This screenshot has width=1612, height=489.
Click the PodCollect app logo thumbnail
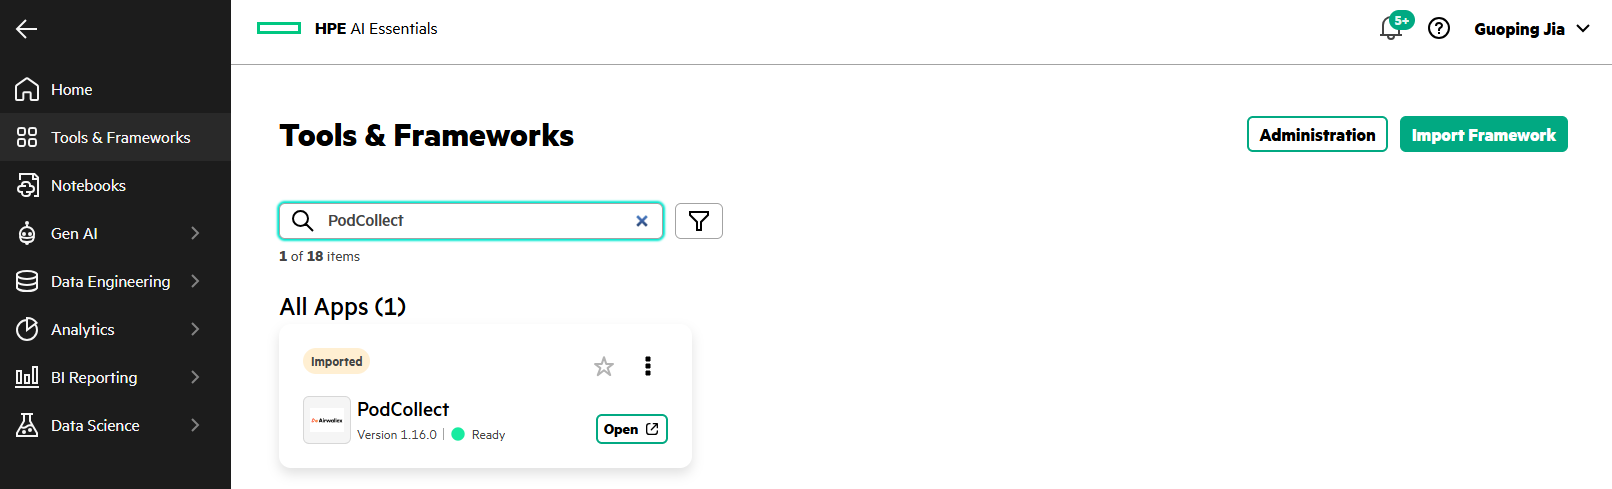[327, 420]
